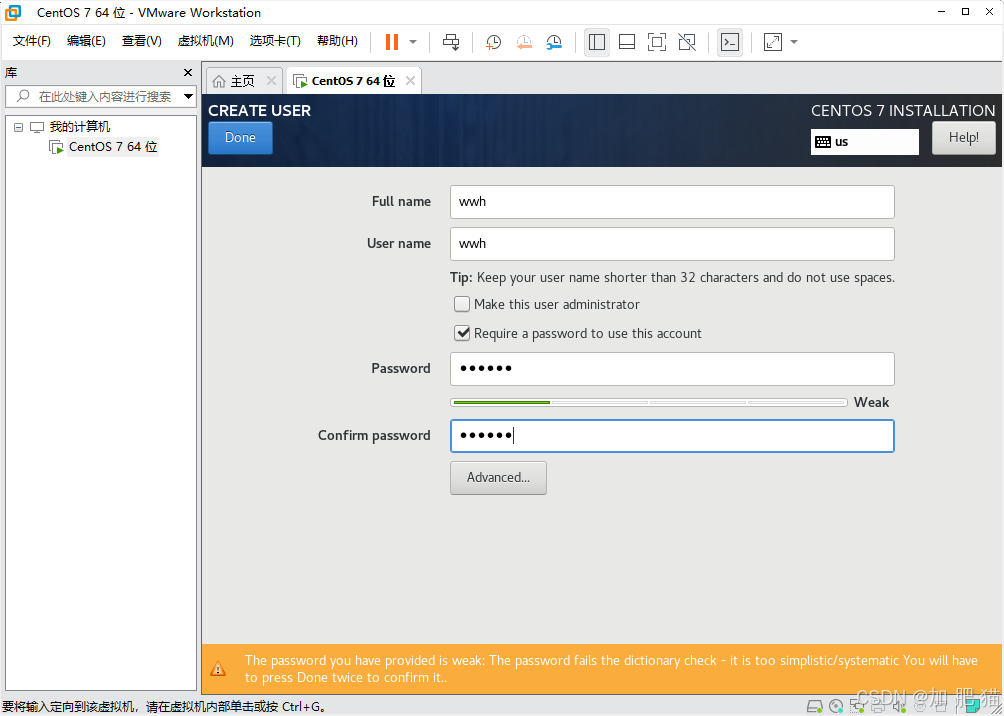Click the sound card status bar icon
This screenshot has width=1004, height=716.
coord(900,707)
